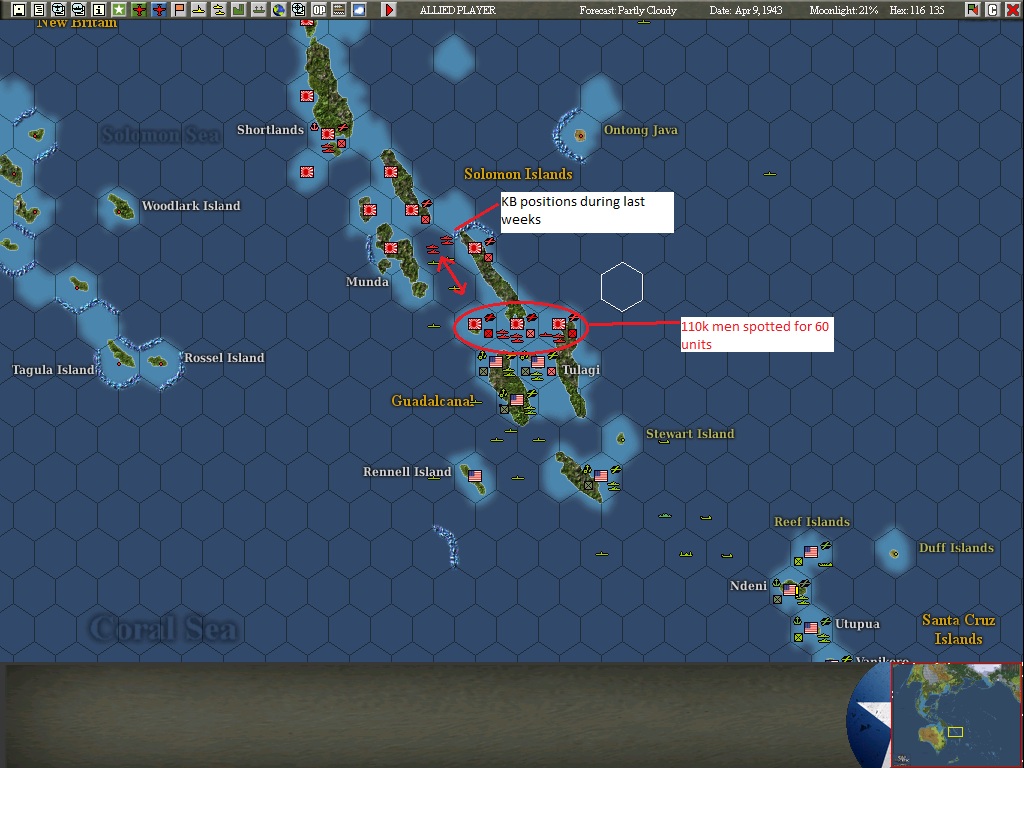Image resolution: width=1024 pixels, height=815 pixels.
Task: Click the ship-on-green toolbar icon
Action: pyautogui.click(x=259, y=10)
